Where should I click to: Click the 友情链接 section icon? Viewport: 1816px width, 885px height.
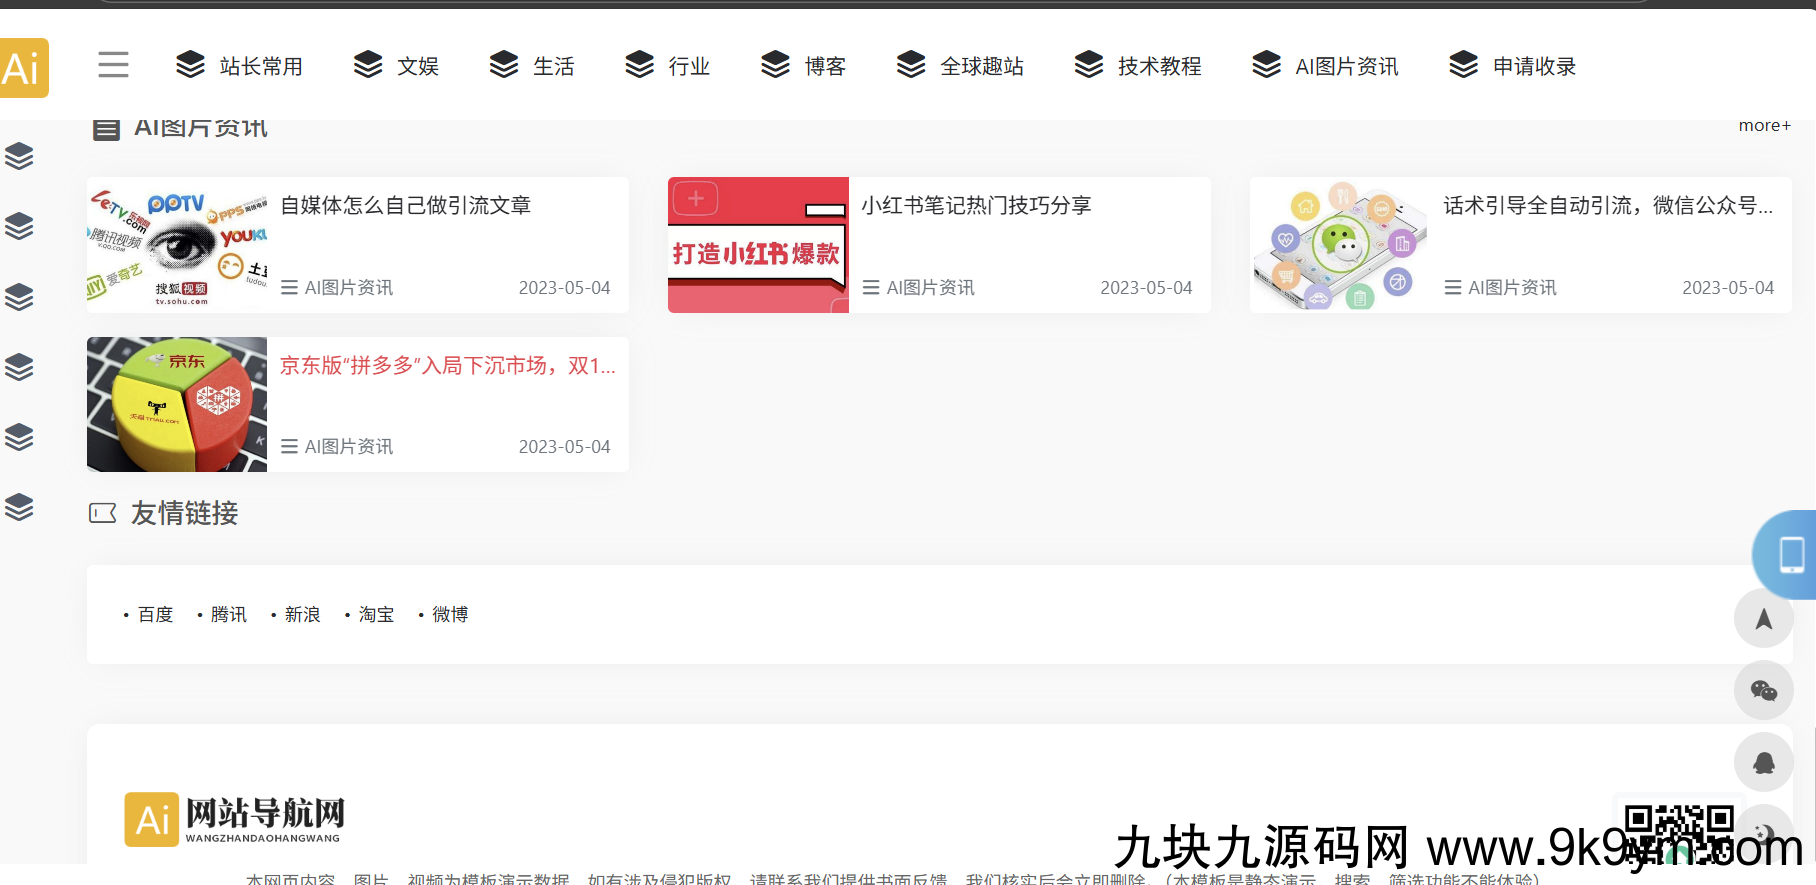[103, 513]
